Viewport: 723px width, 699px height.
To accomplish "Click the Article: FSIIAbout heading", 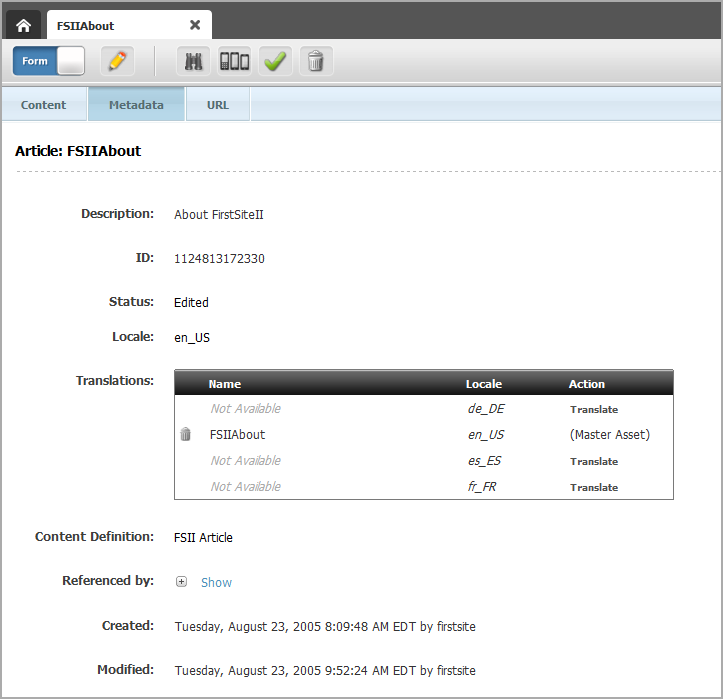I will coord(78,151).
